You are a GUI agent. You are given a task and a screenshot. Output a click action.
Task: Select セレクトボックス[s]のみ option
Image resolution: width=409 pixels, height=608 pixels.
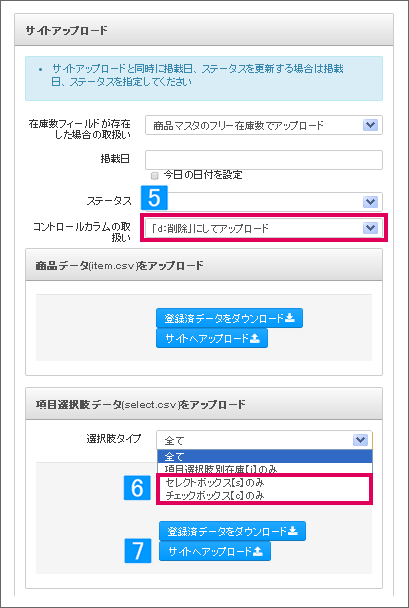264,483
